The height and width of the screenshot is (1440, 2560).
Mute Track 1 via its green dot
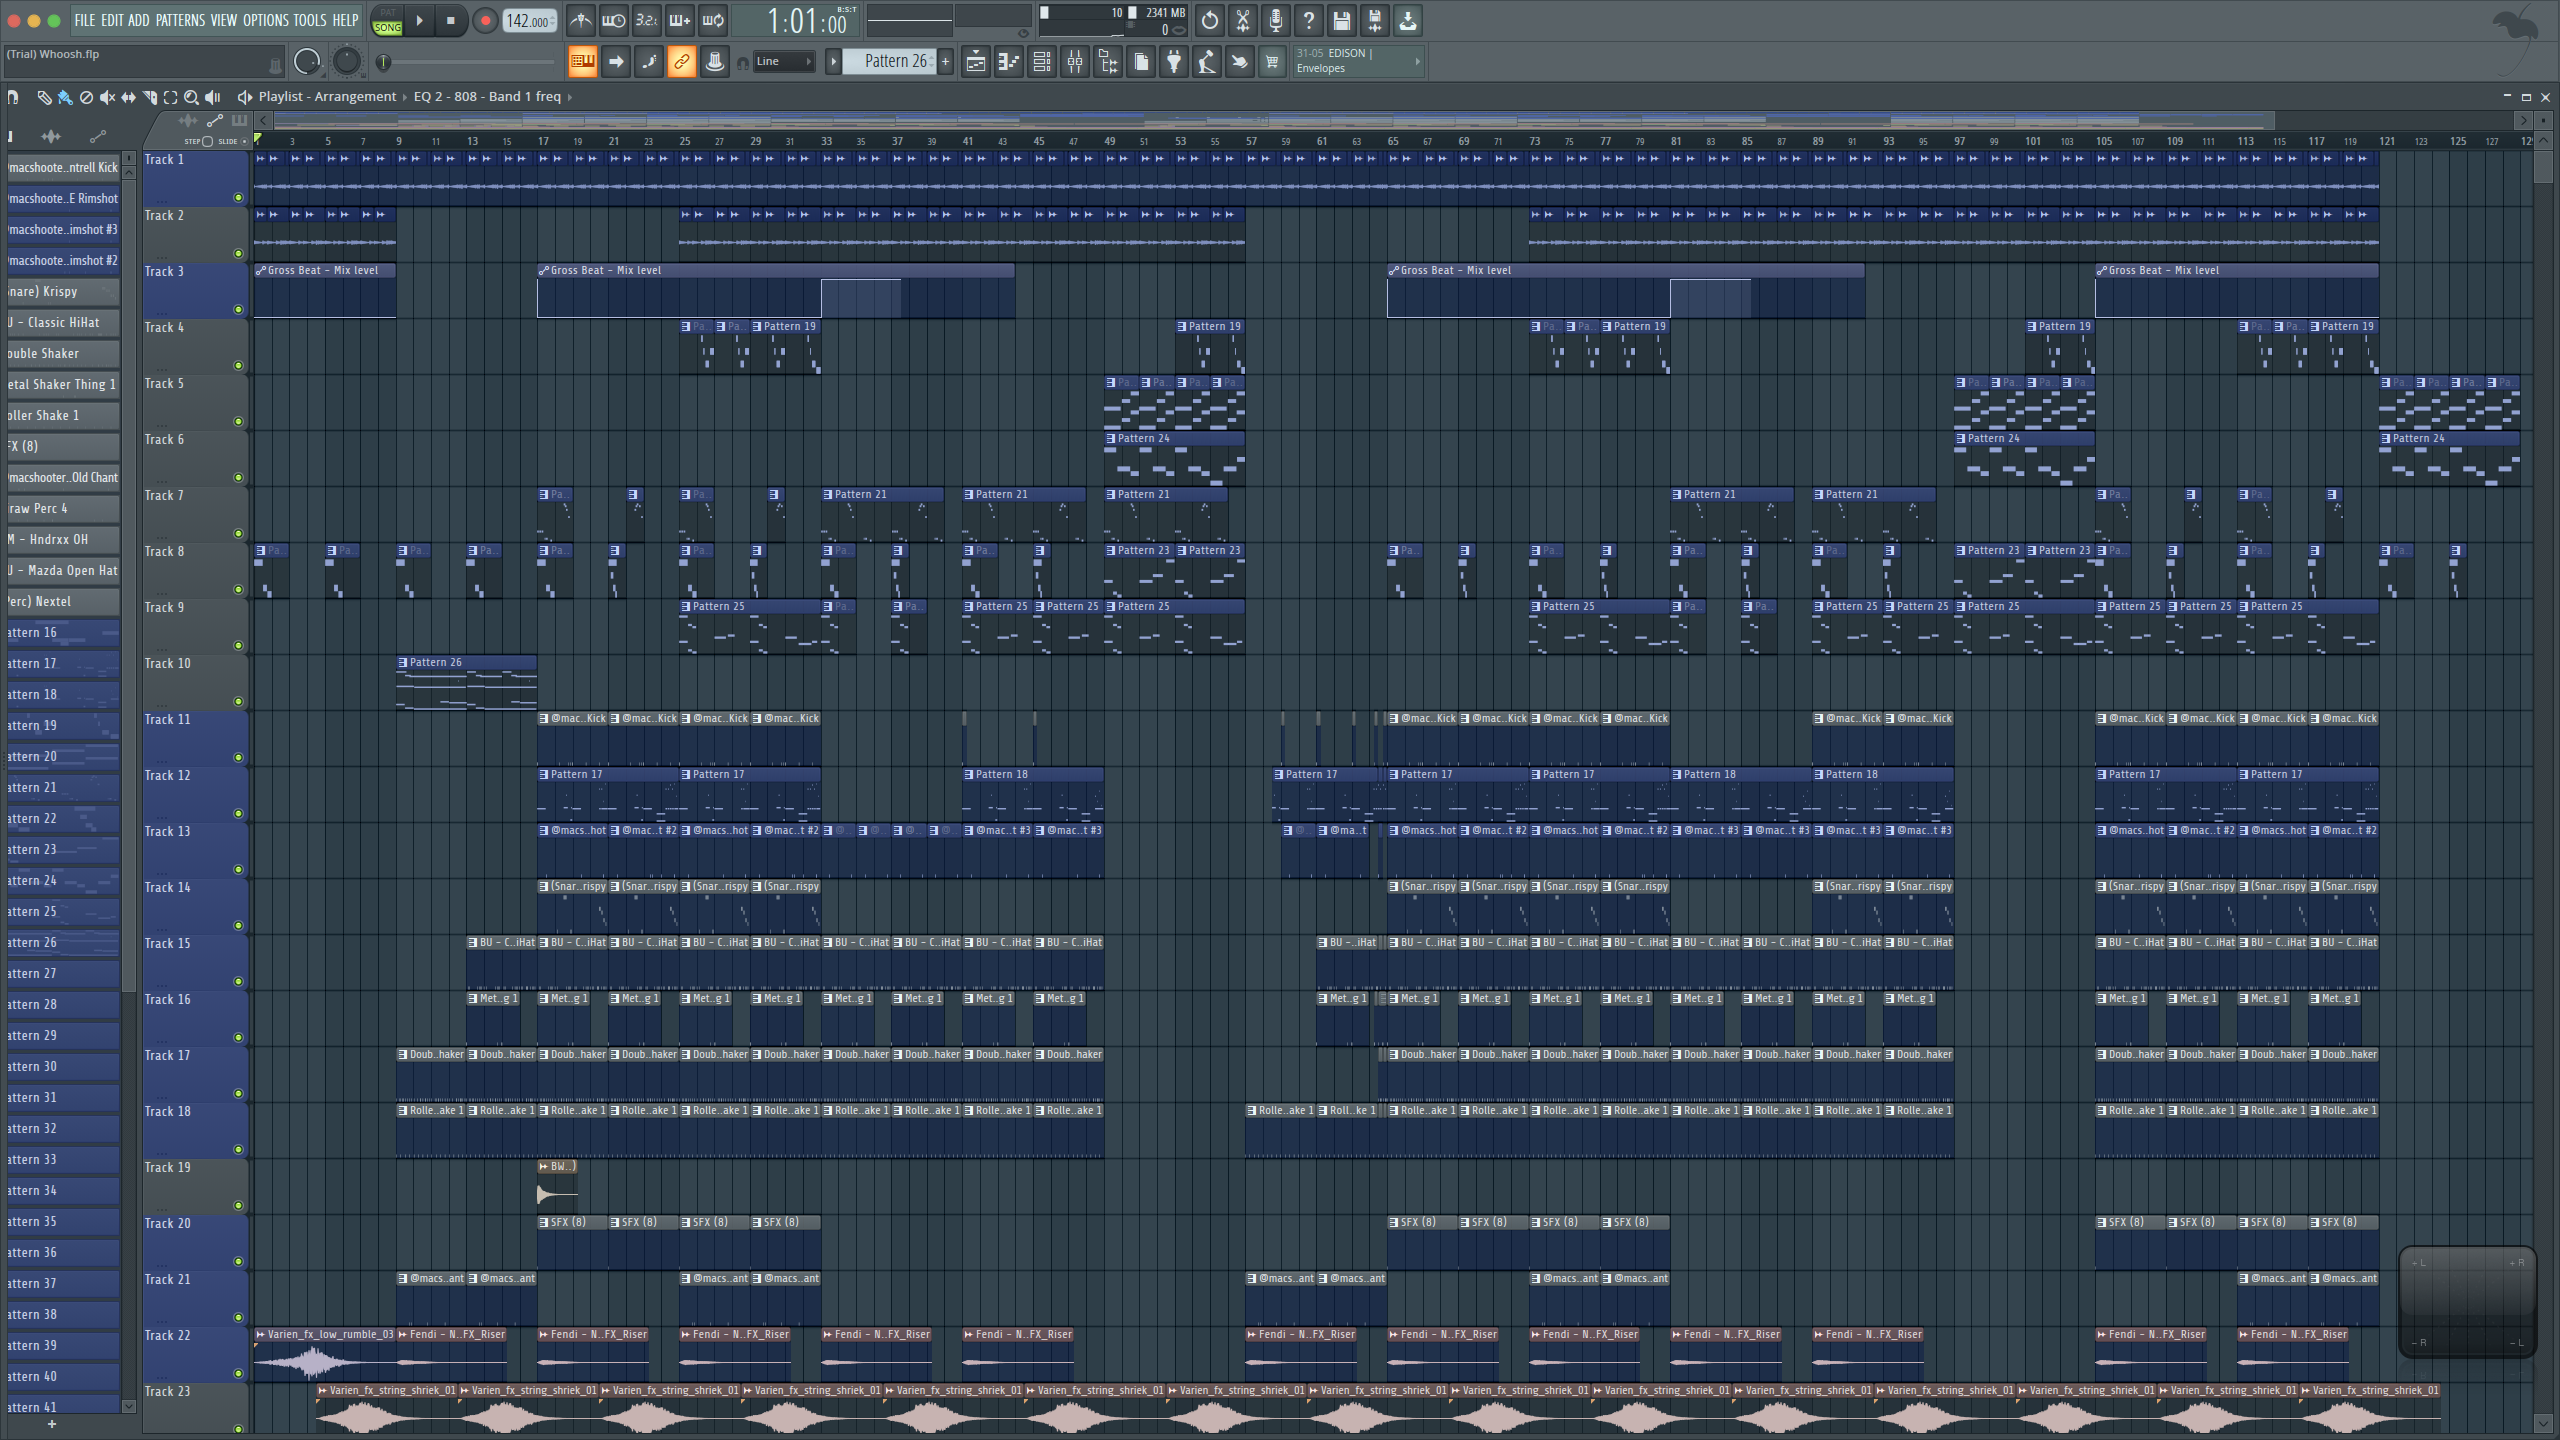238,197
